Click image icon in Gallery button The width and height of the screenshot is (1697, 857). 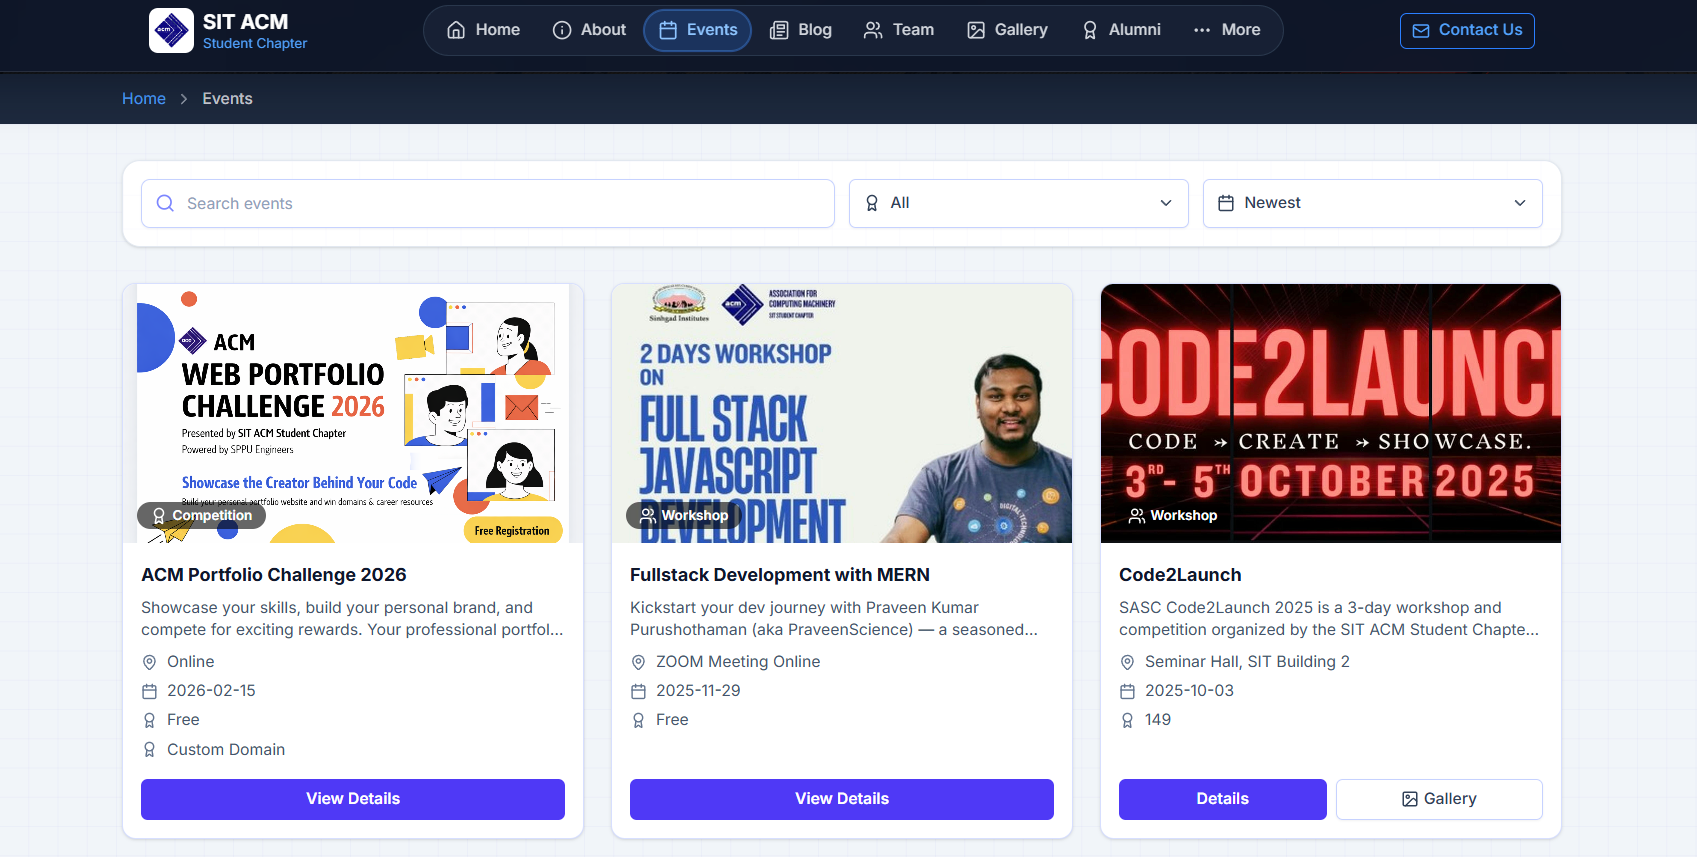pos(1410,799)
